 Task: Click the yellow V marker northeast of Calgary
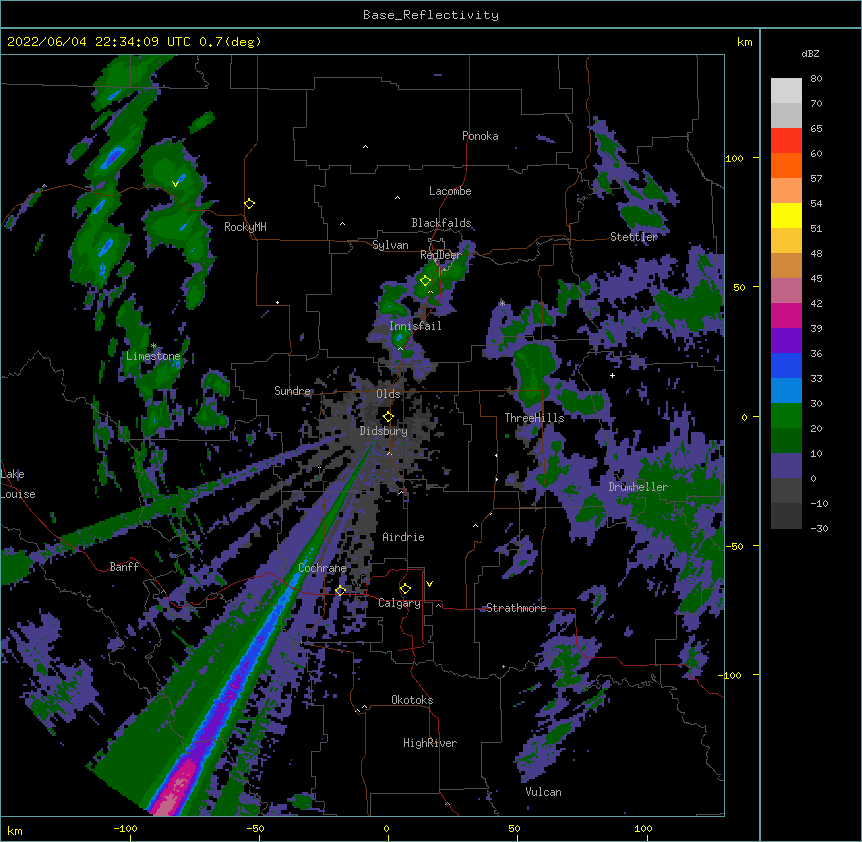(429, 584)
